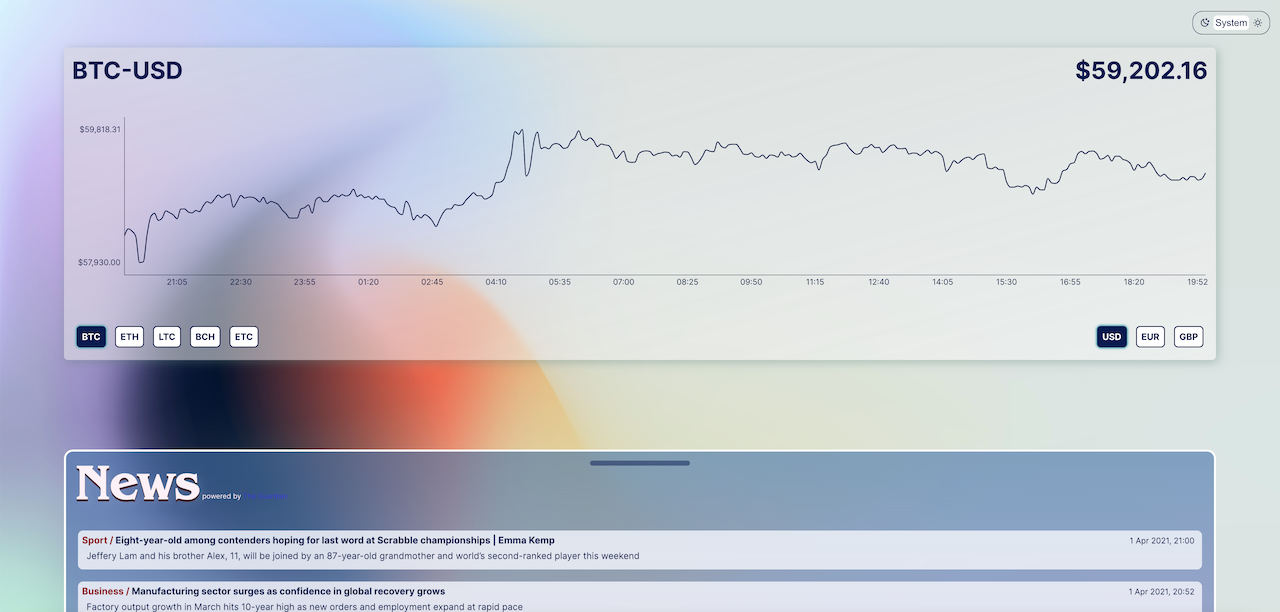Switch to dark theme via moon icon

pyautogui.click(x=1205, y=23)
